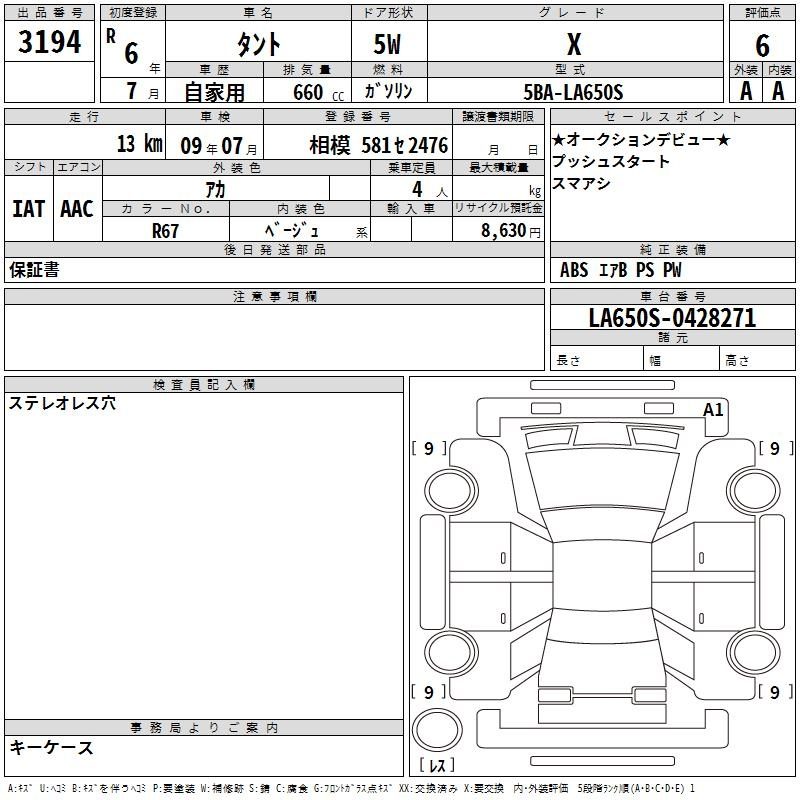Click the "カラーNo." header

(x=166, y=208)
